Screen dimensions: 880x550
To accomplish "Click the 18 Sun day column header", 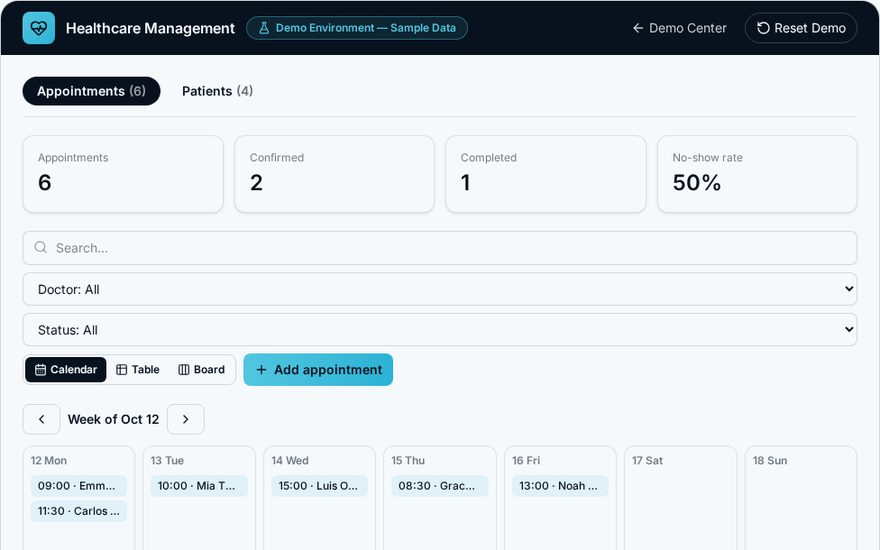I will coord(770,461).
